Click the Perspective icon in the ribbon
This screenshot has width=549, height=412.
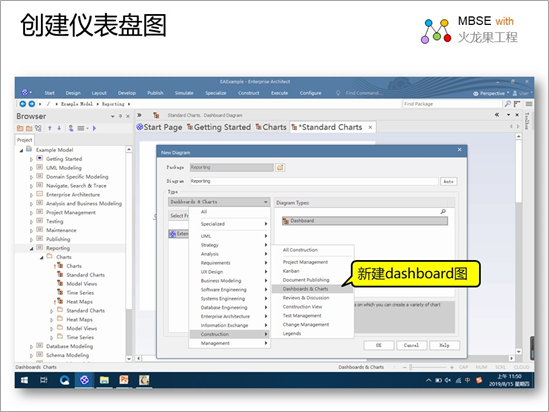click(475, 93)
